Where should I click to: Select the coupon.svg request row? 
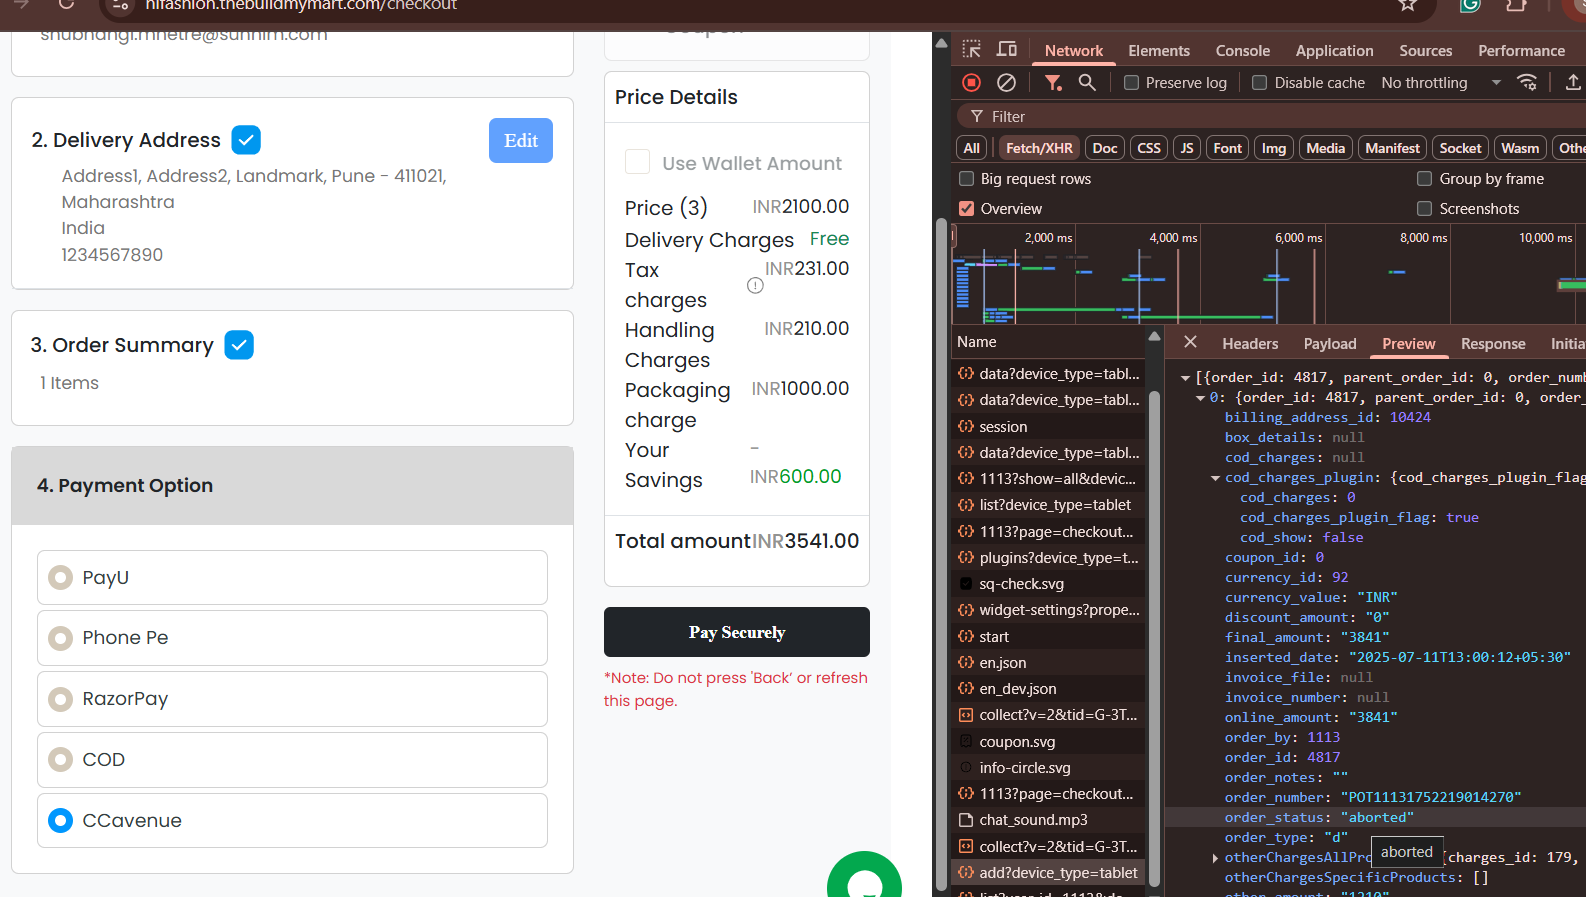click(1048, 742)
